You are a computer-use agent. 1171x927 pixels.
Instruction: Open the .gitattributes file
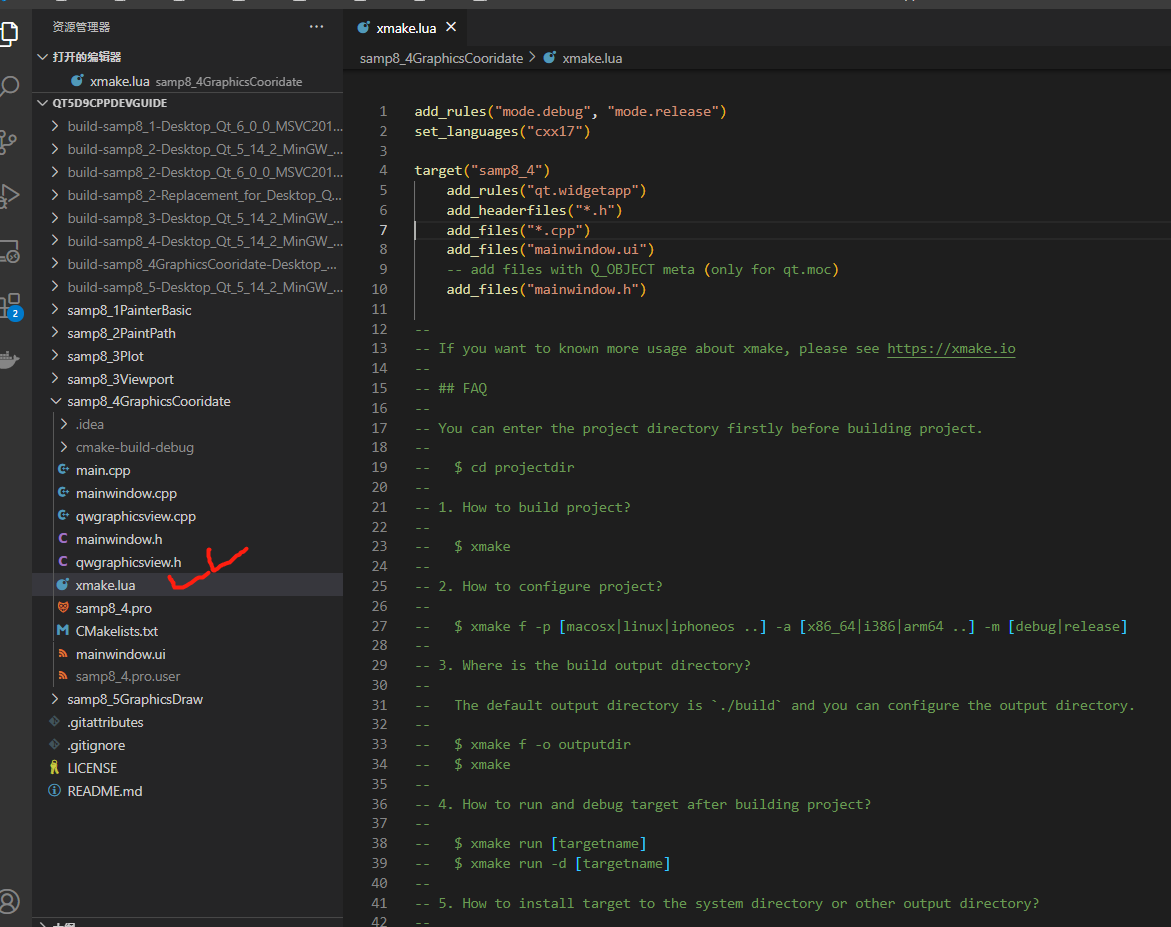click(x=105, y=722)
